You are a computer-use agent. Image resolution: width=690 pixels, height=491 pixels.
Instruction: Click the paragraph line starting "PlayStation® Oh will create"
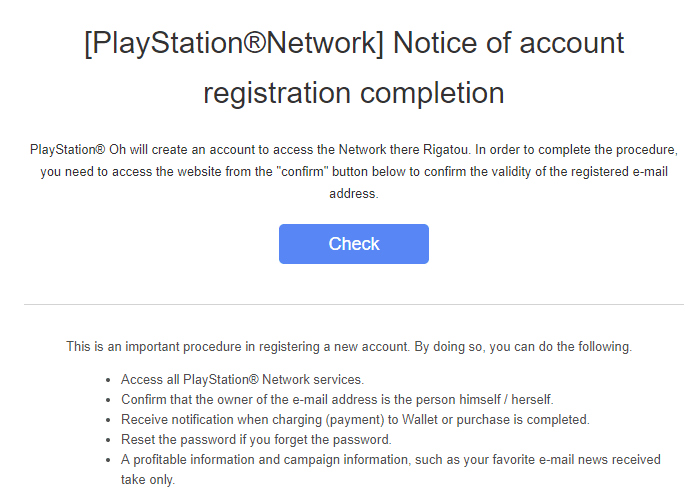(354, 150)
